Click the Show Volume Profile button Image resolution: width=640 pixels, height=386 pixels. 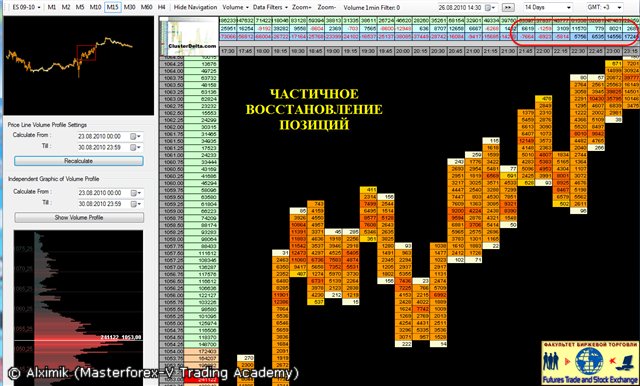pyautogui.click(x=79, y=217)
